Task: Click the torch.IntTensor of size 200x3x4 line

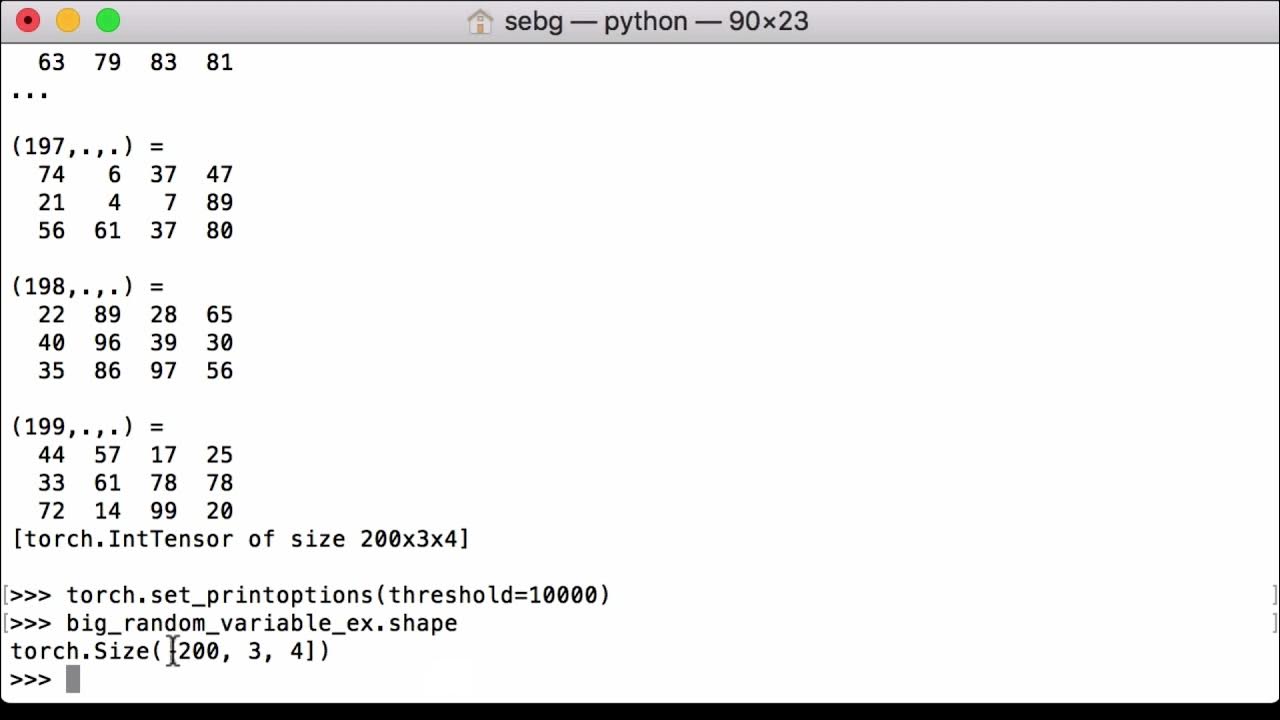Action: [240, 539]
